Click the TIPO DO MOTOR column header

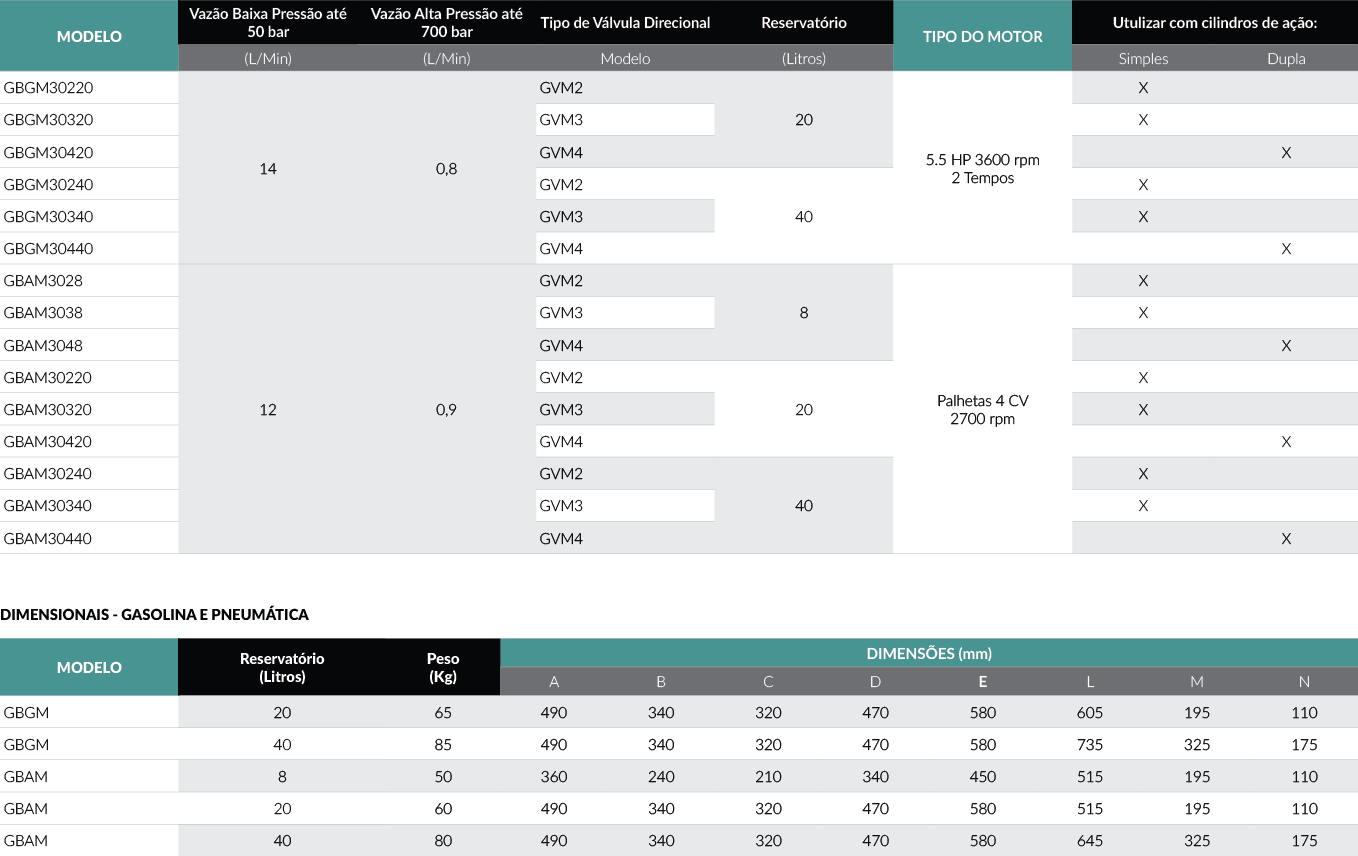point(982,36)
